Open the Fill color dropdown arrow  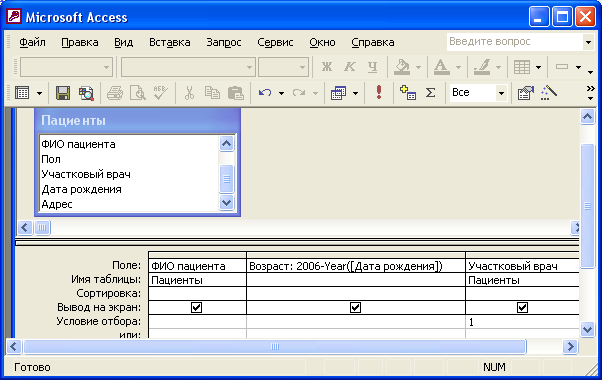point(418,67)
